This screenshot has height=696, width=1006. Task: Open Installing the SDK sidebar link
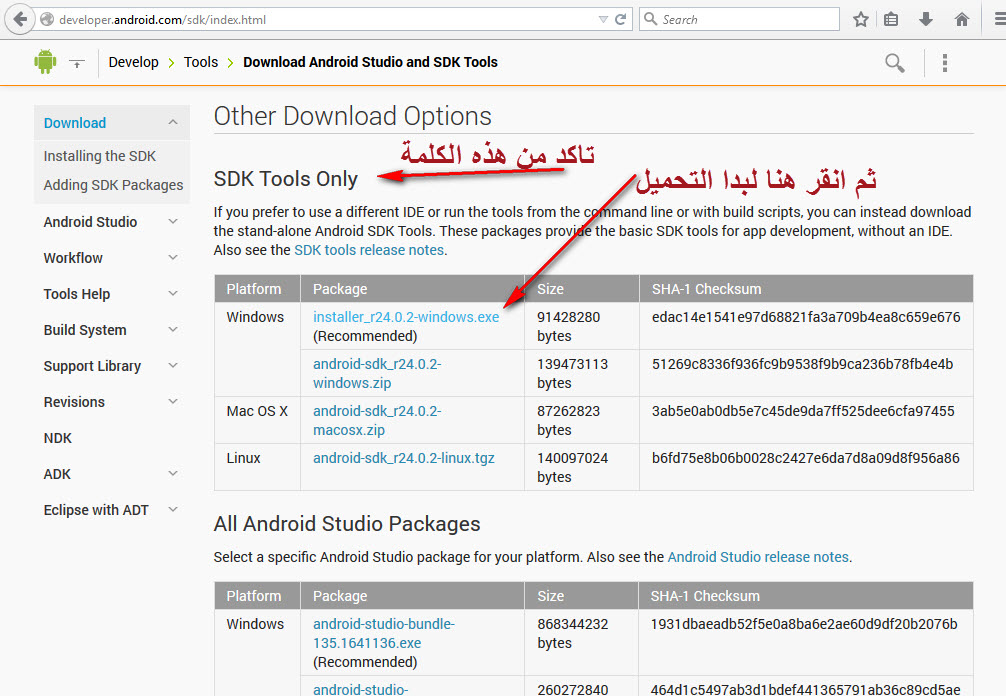(99, 156)
